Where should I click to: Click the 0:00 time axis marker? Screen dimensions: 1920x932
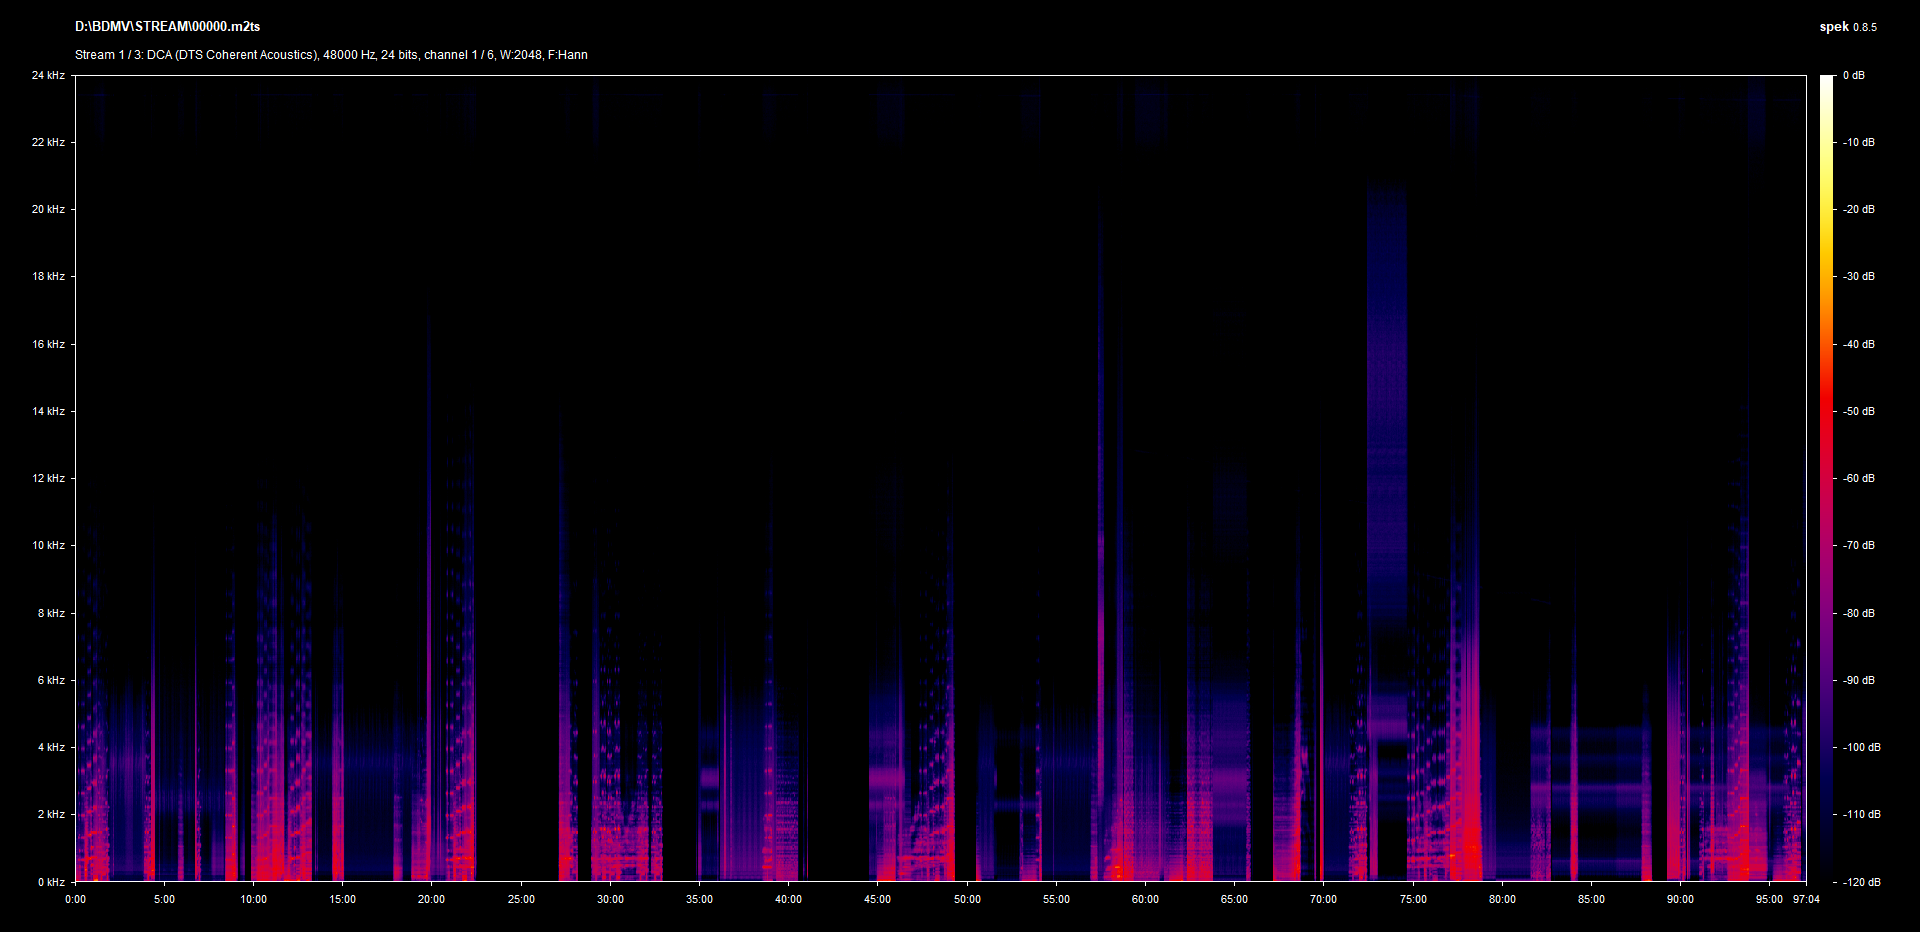[75, 899]
